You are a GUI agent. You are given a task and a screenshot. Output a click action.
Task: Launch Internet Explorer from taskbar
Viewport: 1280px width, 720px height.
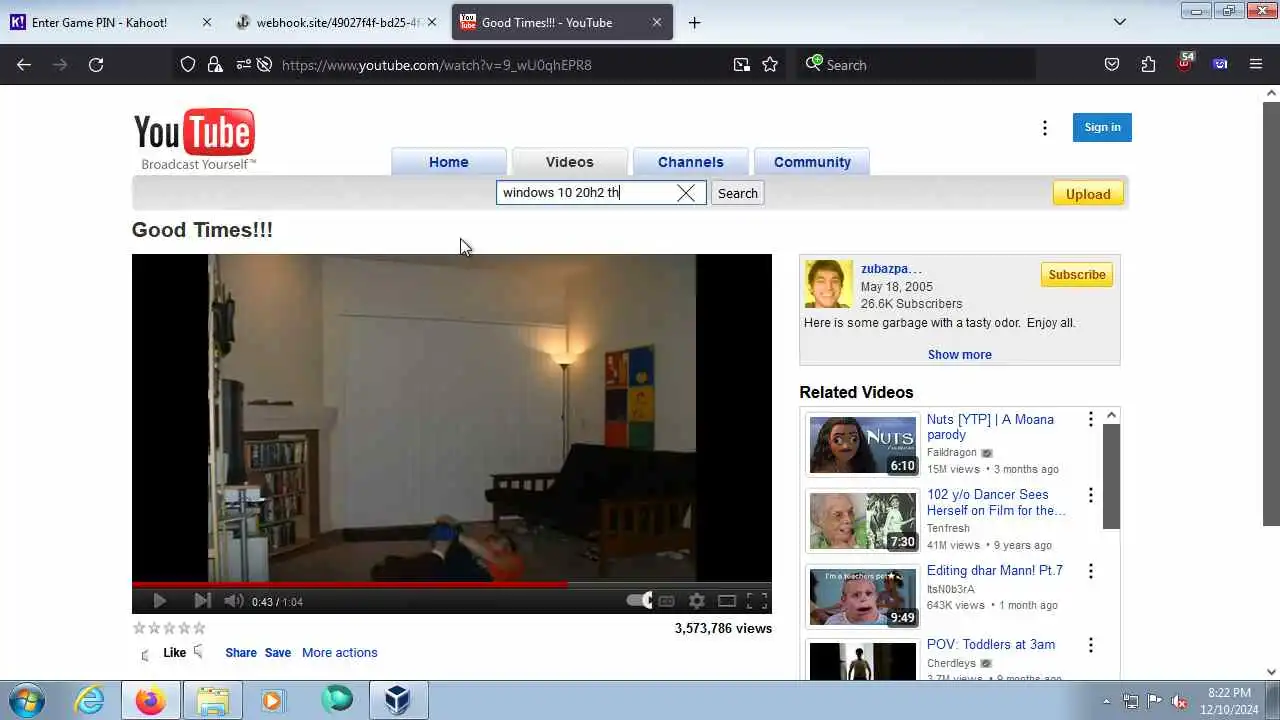point(90,700)
